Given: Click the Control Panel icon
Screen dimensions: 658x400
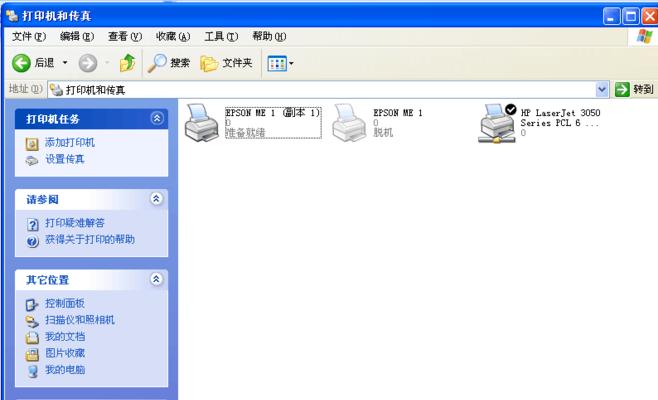Looking at the screenshot, I should [x=32, y=305].
